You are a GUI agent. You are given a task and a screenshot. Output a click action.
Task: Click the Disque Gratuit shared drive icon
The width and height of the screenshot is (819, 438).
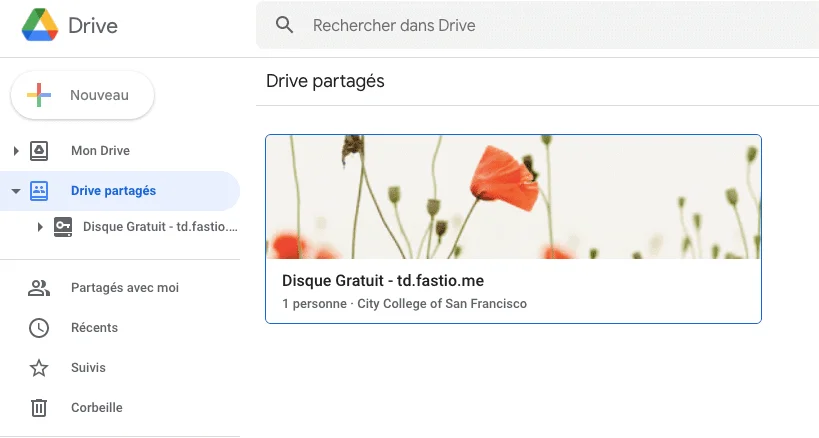(x=63, y=227)
